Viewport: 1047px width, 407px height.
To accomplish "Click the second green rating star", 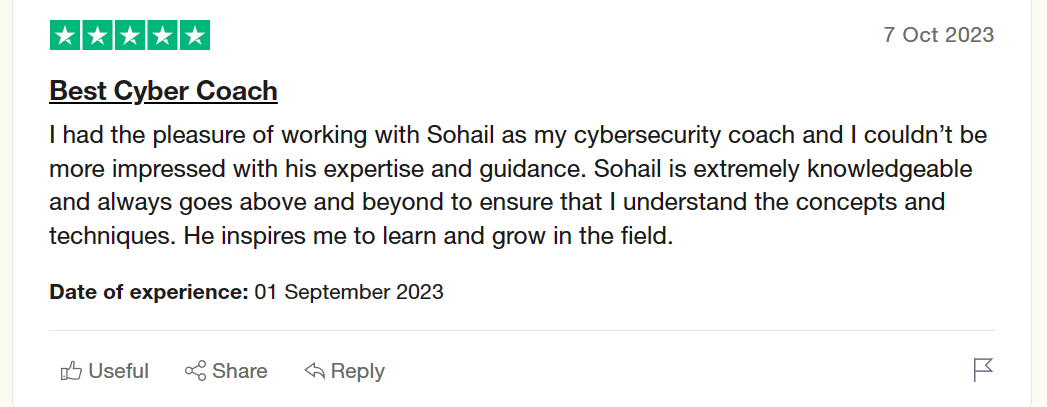I will pyautogui.click(x=98, y=36).
